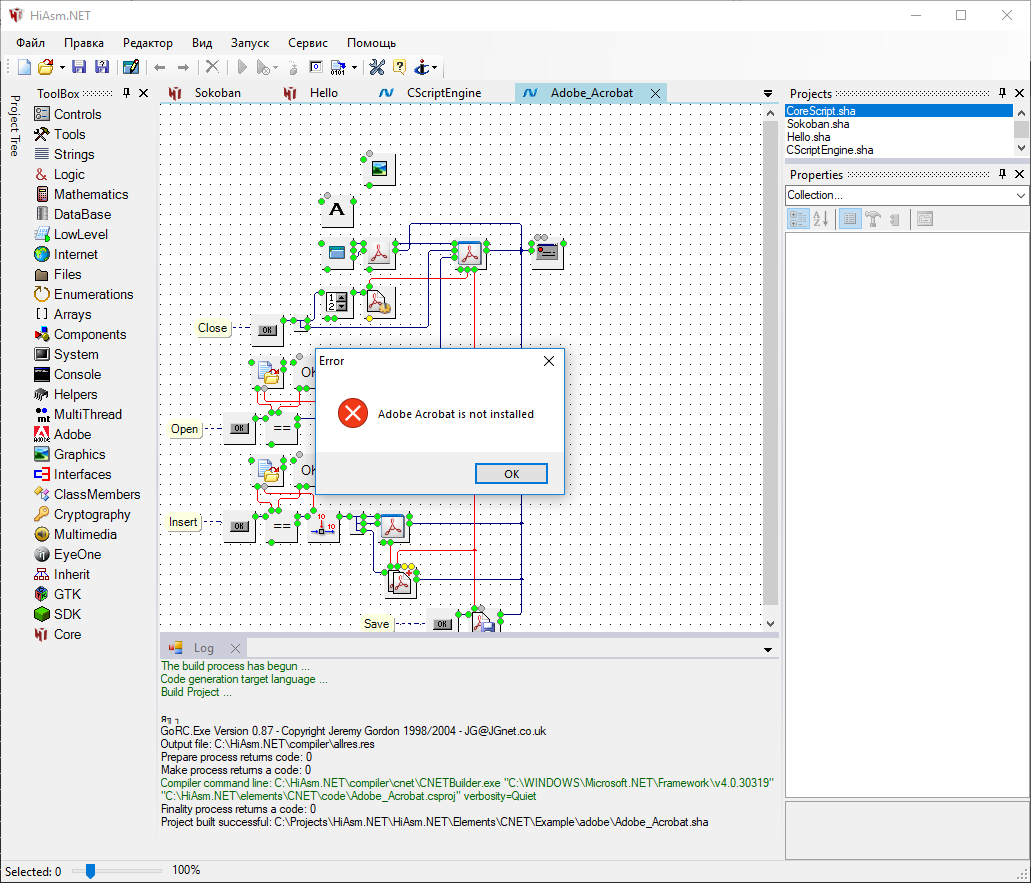Open the tab list dropdown arrow
Viewport: 1031px width, 883px height.
pyautogui.click(x=768, y=93)
